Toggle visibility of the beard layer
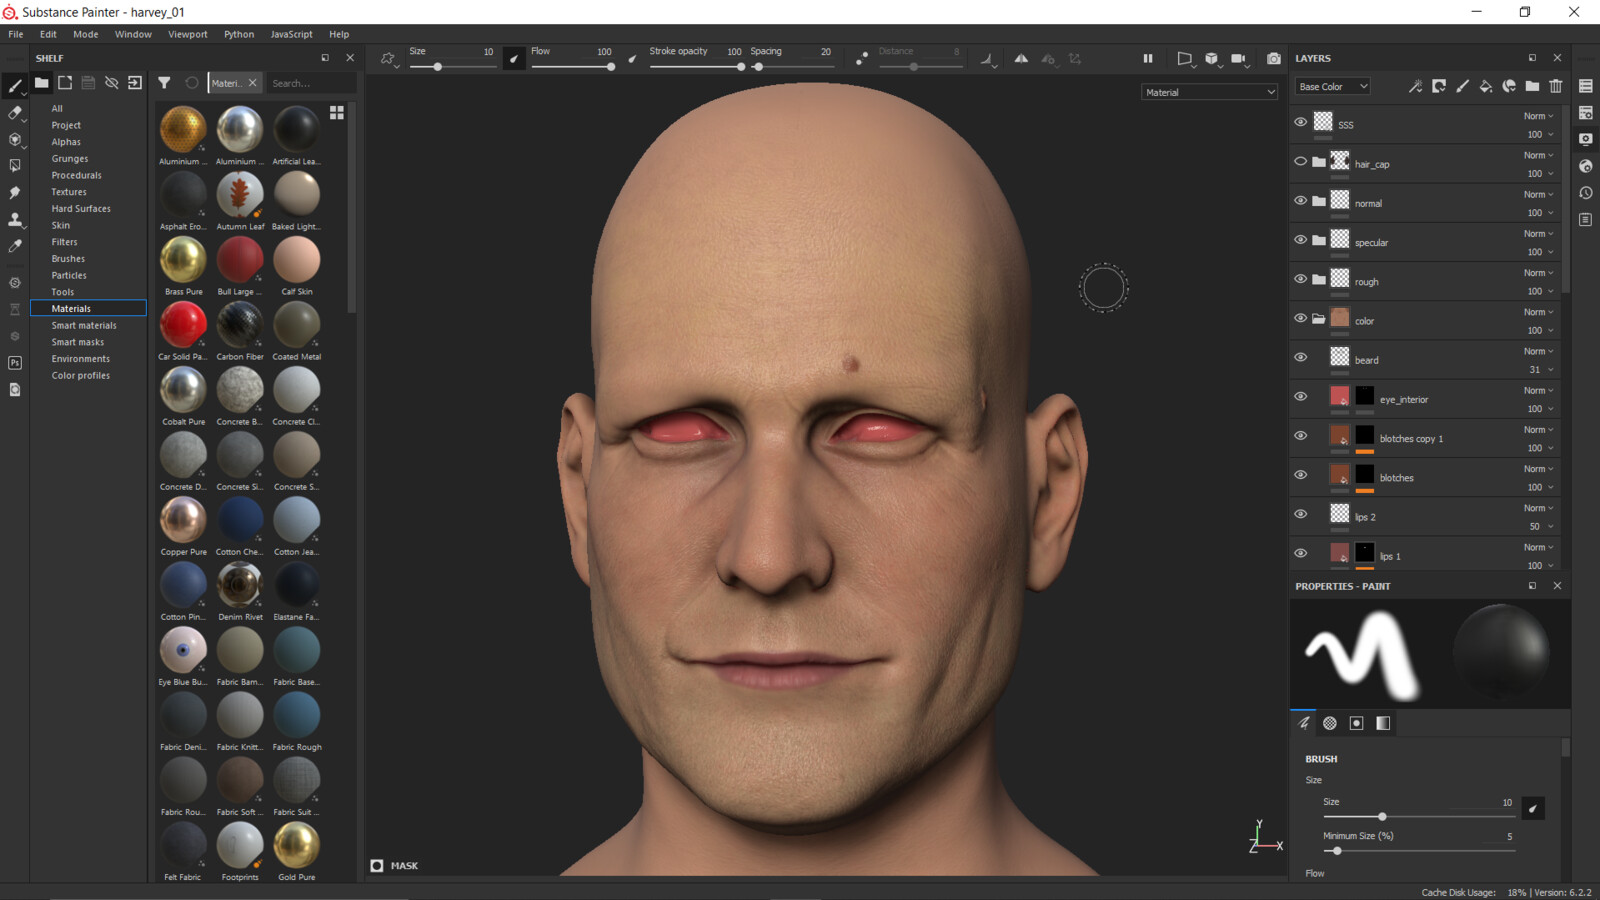 point(1300,357)
